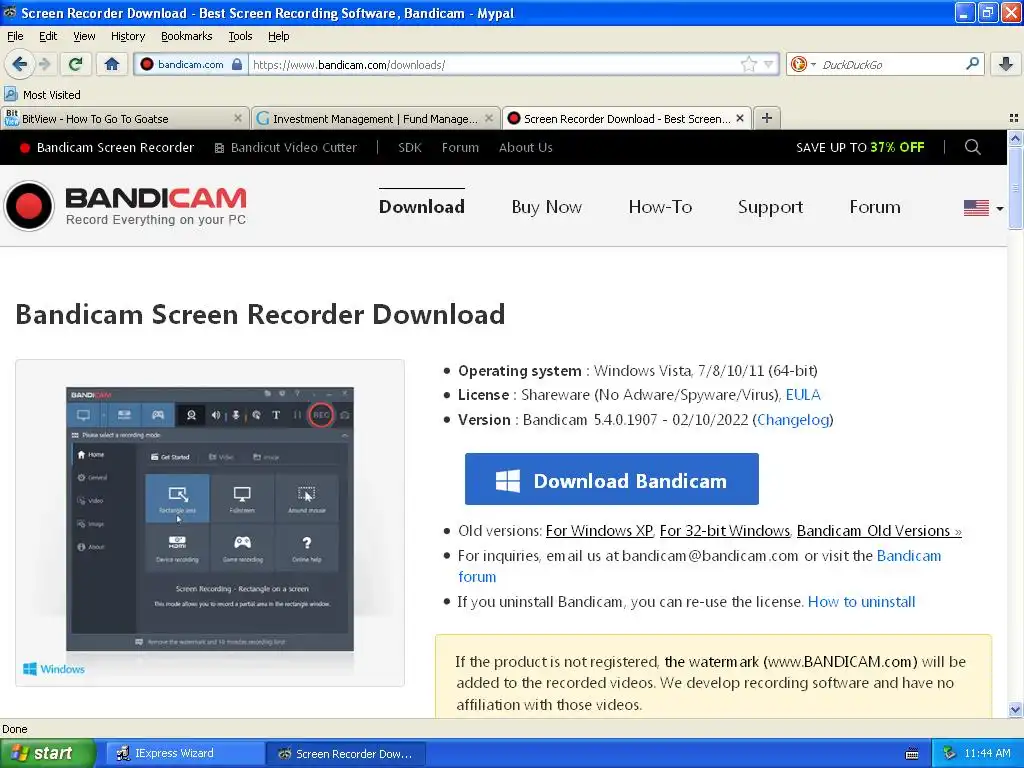Select the Download navigation item
This screenshot has height=768, width=1024.
(x=422, y=206)
